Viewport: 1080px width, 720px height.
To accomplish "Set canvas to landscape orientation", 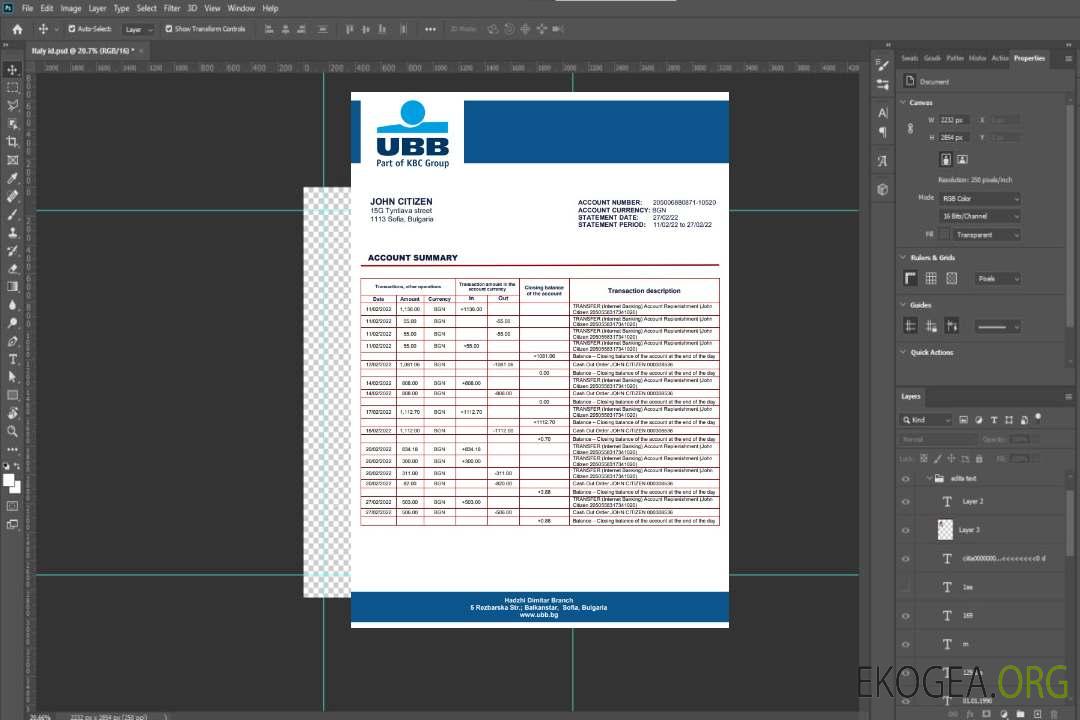I will 962,159.
